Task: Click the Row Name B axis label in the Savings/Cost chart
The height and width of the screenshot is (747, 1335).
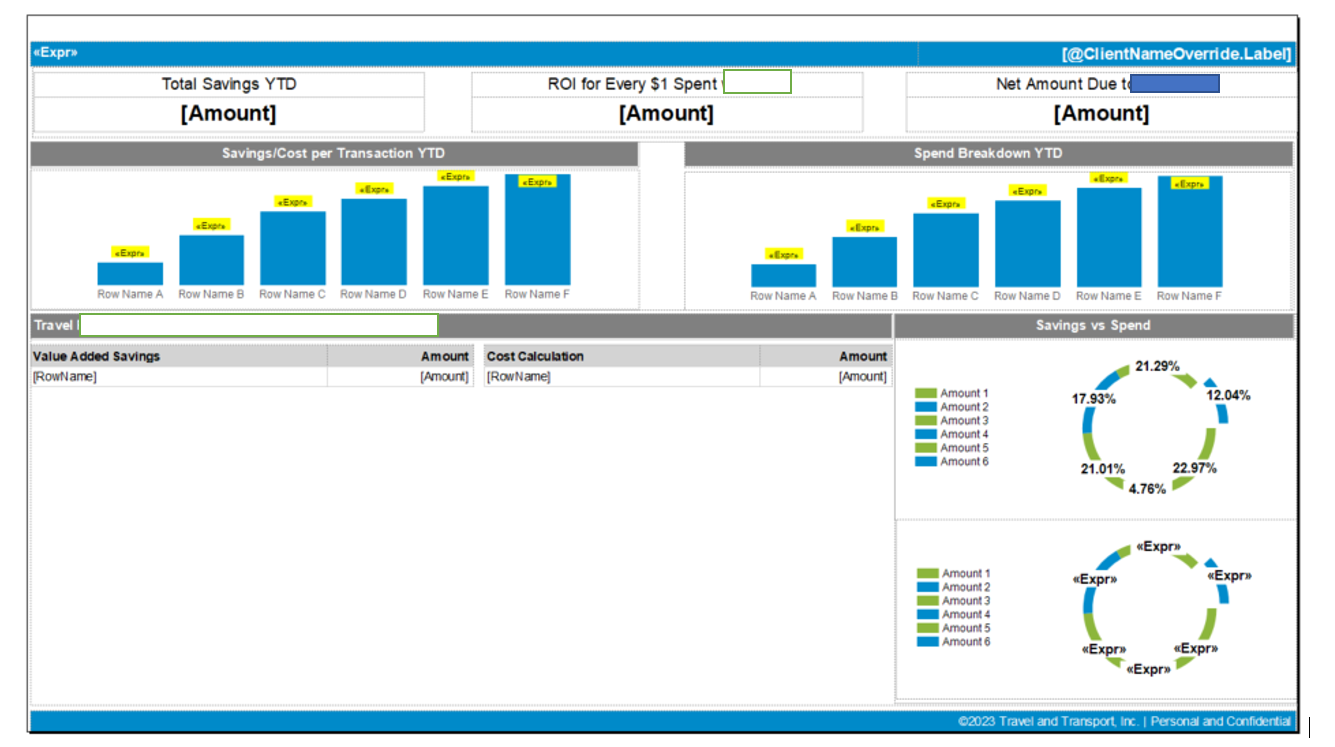Action: click(x=211, y=294)
